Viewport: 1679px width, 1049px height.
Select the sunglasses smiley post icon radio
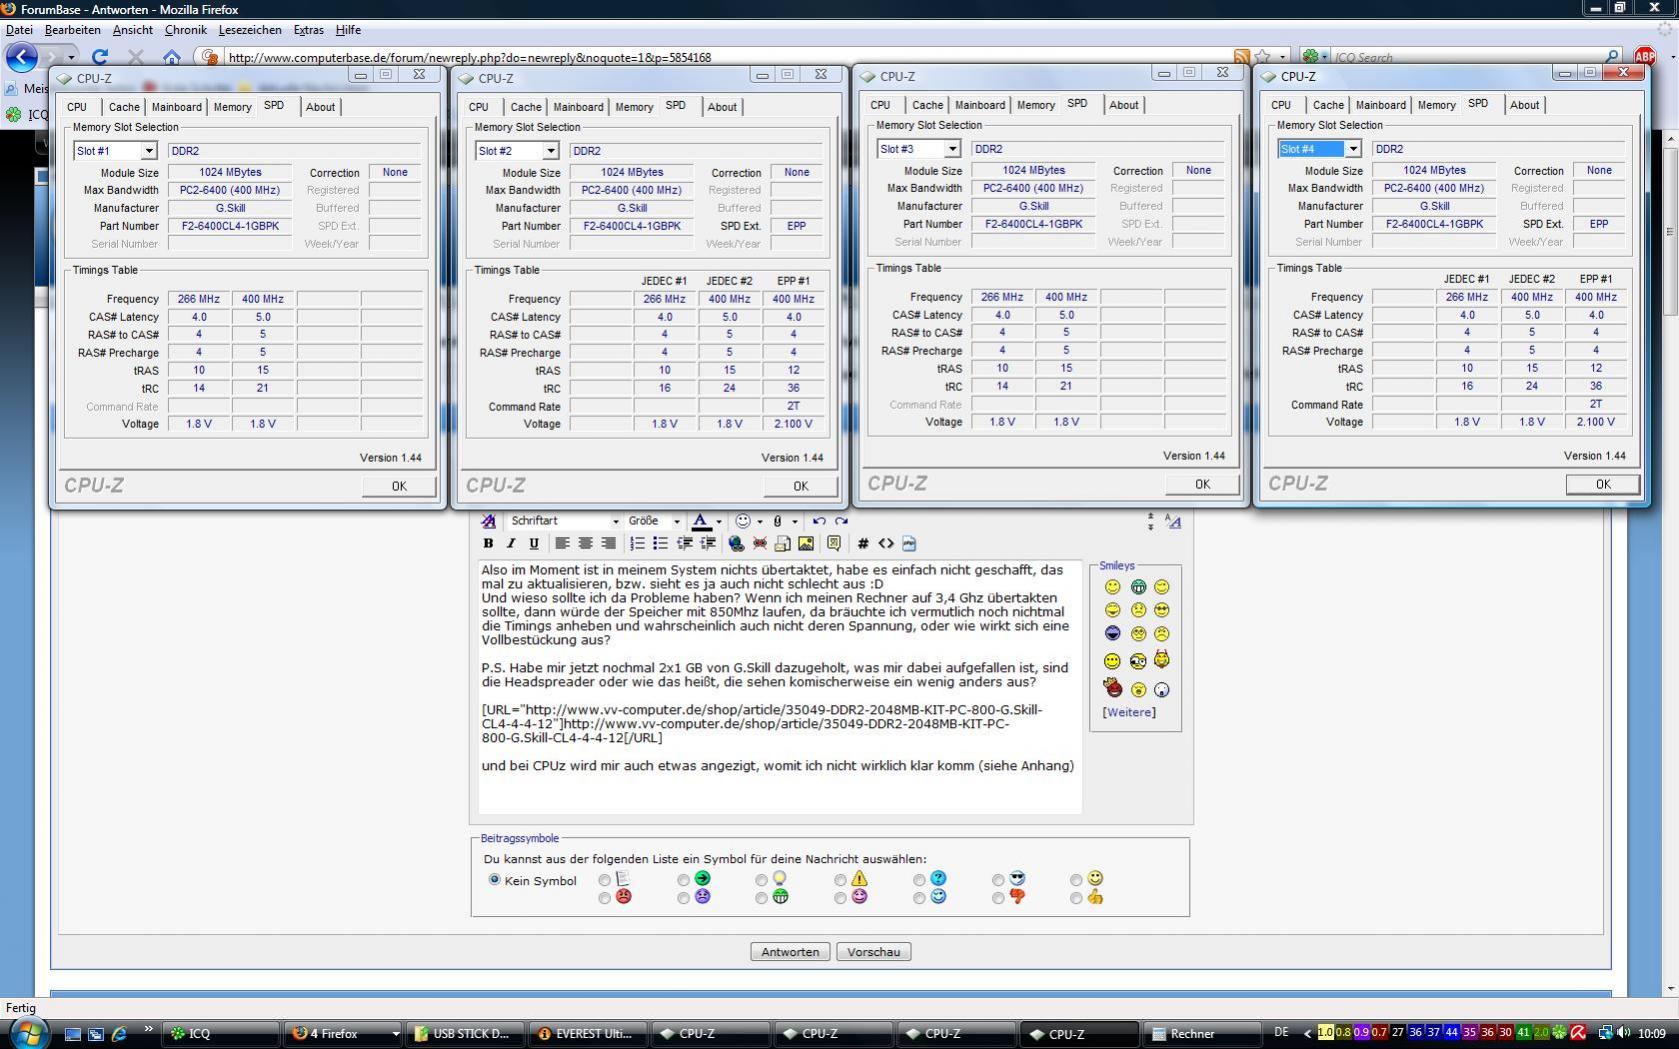(998, 880)
